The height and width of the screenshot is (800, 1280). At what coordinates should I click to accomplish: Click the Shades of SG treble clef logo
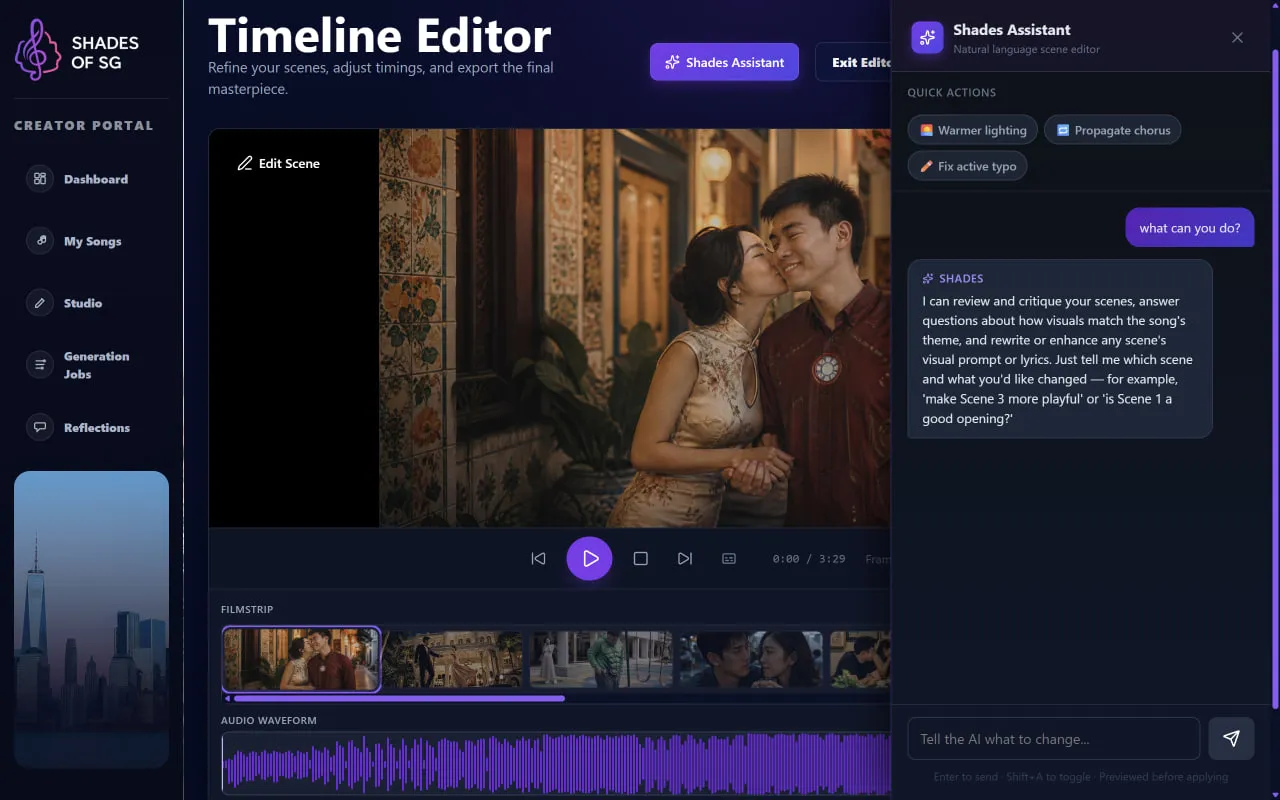[38, 50]
